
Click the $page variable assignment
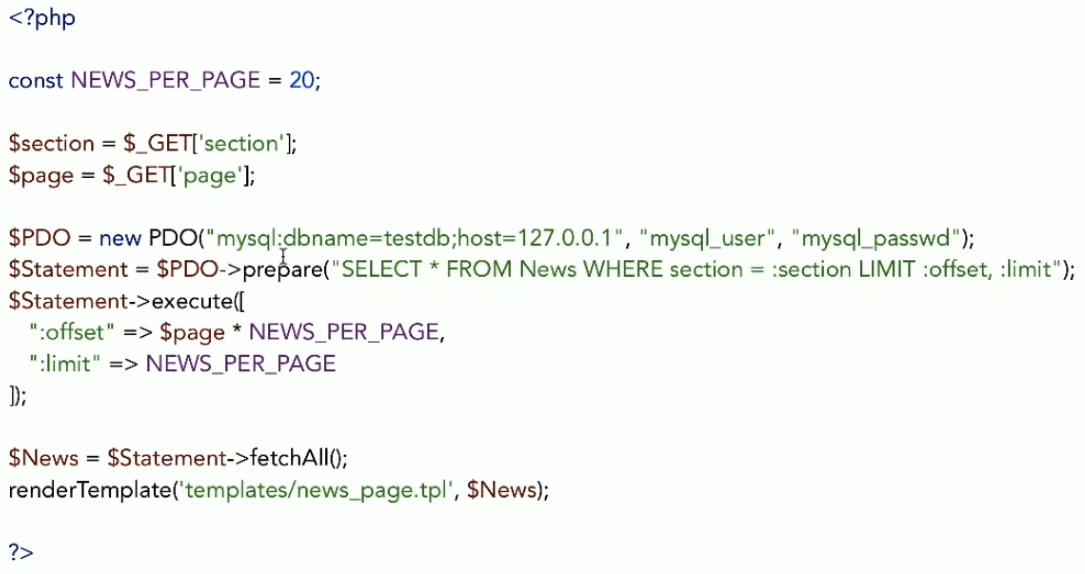[41, 176]
